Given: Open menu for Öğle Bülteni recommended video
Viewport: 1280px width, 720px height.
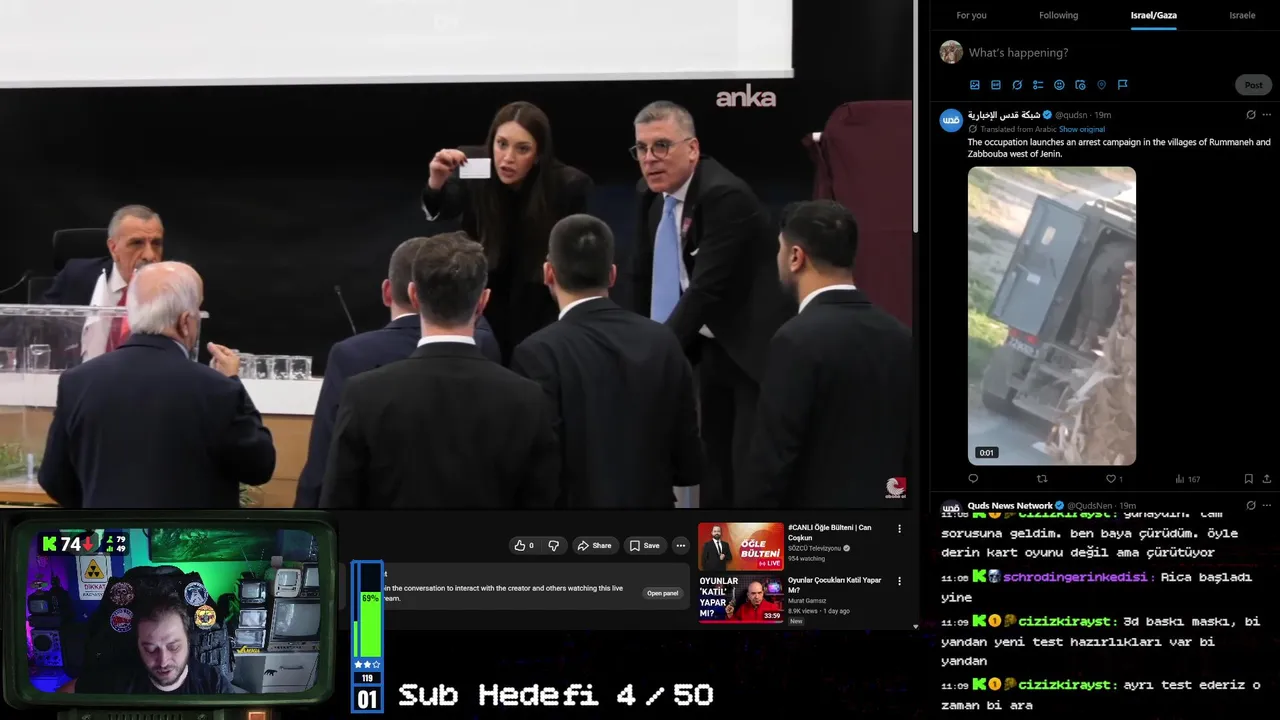Looking at the screenshot, I should [899, 529].
